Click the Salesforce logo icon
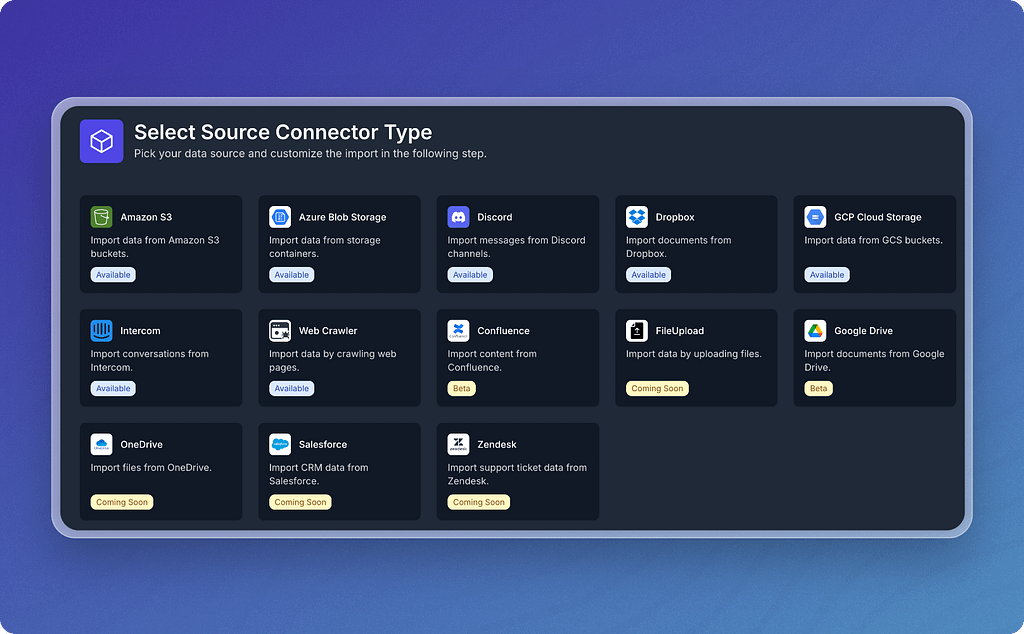Image resolution: width=1024 pixels, height=634 pixels. click(280, 444)
